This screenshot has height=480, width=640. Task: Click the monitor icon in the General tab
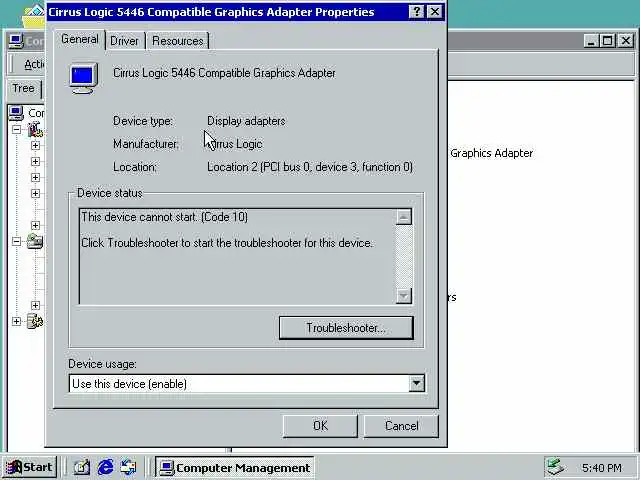(83, 78)
